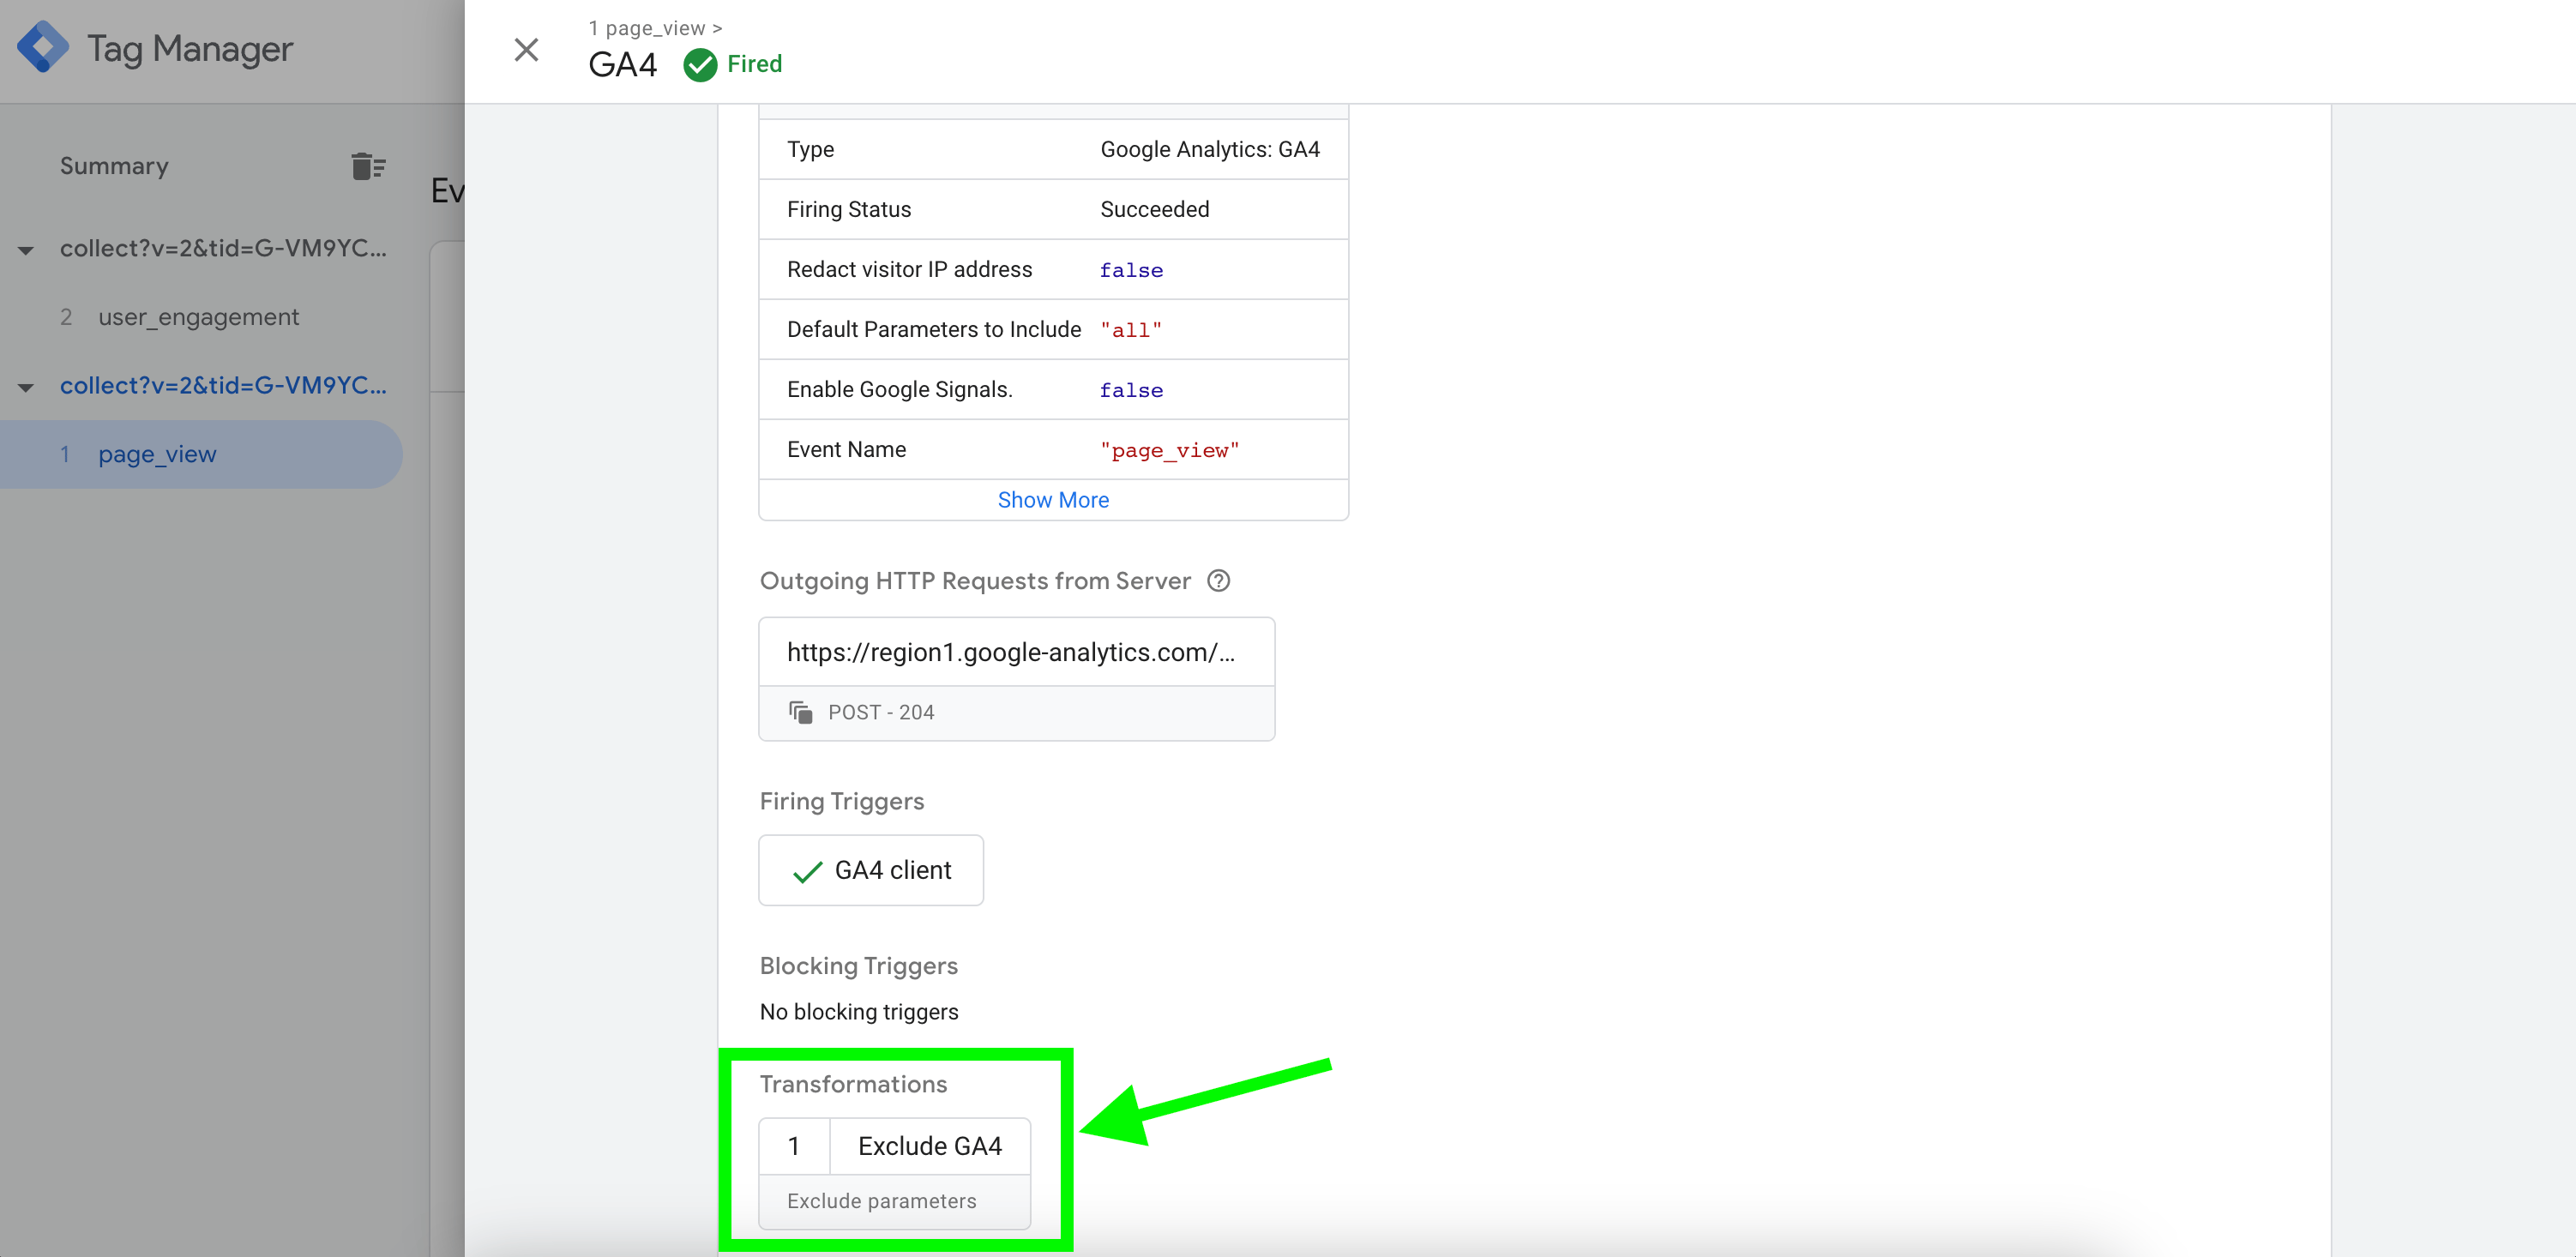
Task: Click the Event Name property label
Action: pos(846,449)
